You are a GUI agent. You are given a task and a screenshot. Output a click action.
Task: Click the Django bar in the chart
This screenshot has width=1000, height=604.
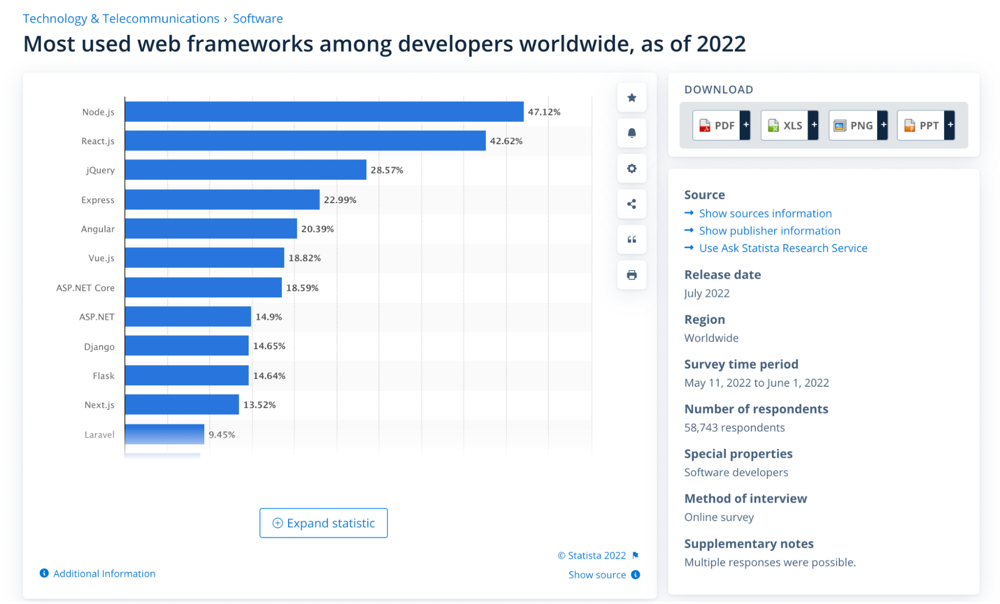coord(187,346)
